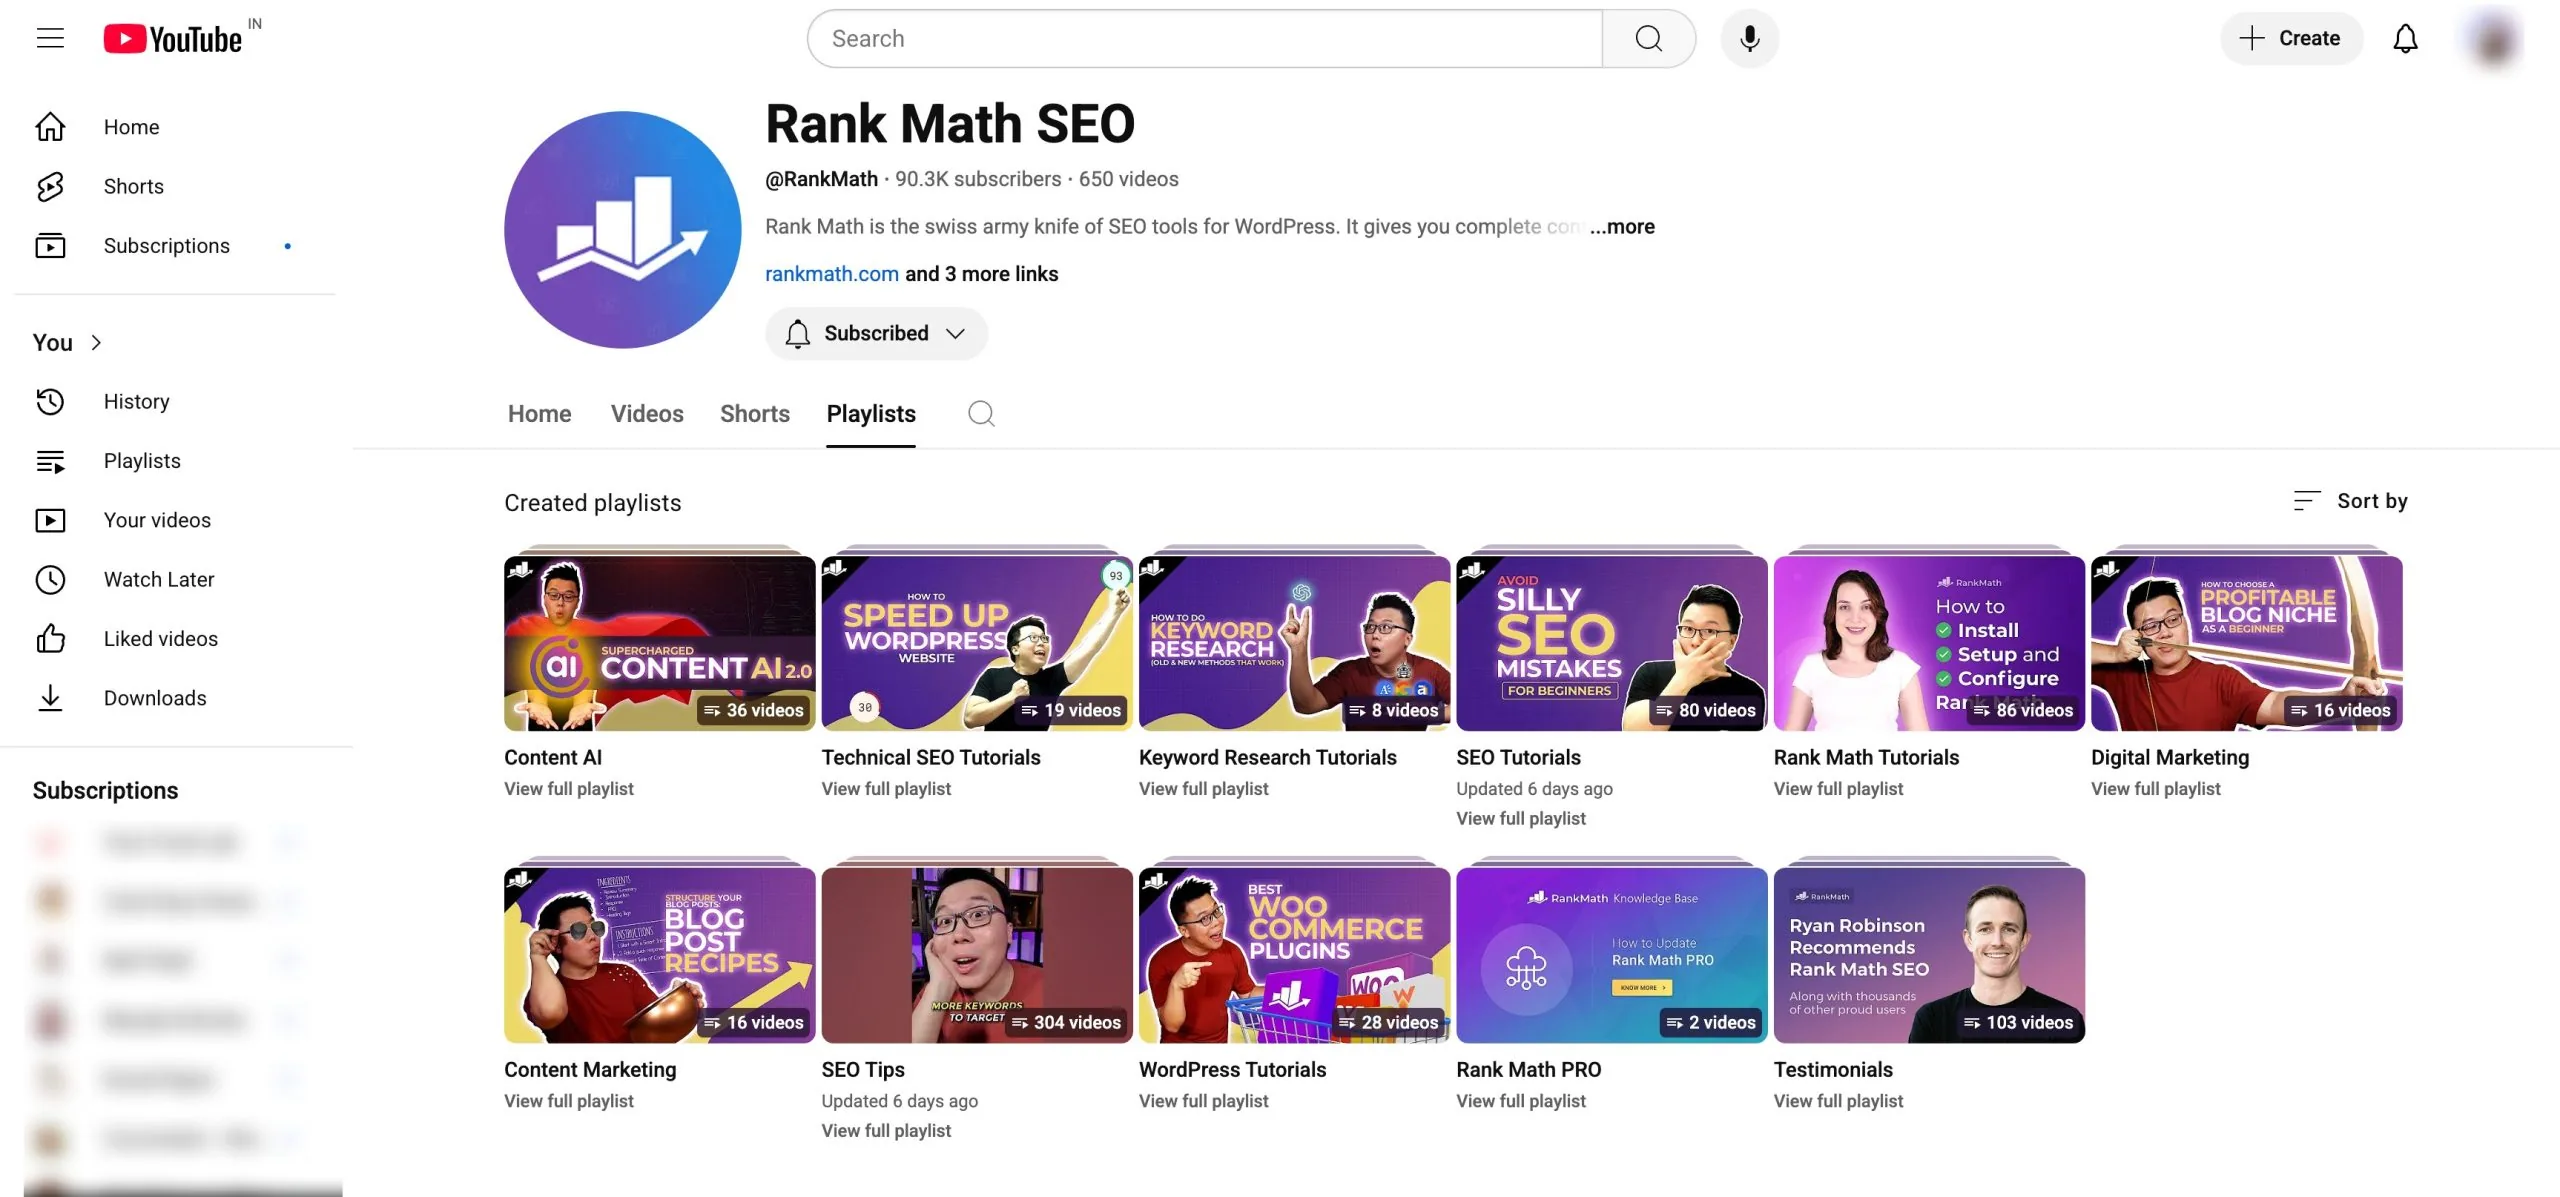Screen dimensions: 2560x1197
Task: Select the Shorts icon in sidebar
Action: point(51,186)
